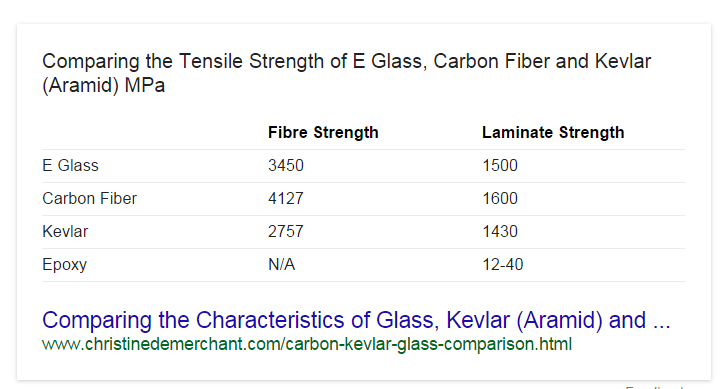
Task: Select the 2757 fibre strength value
Action: pyautogui.click(x=286, y=232)
